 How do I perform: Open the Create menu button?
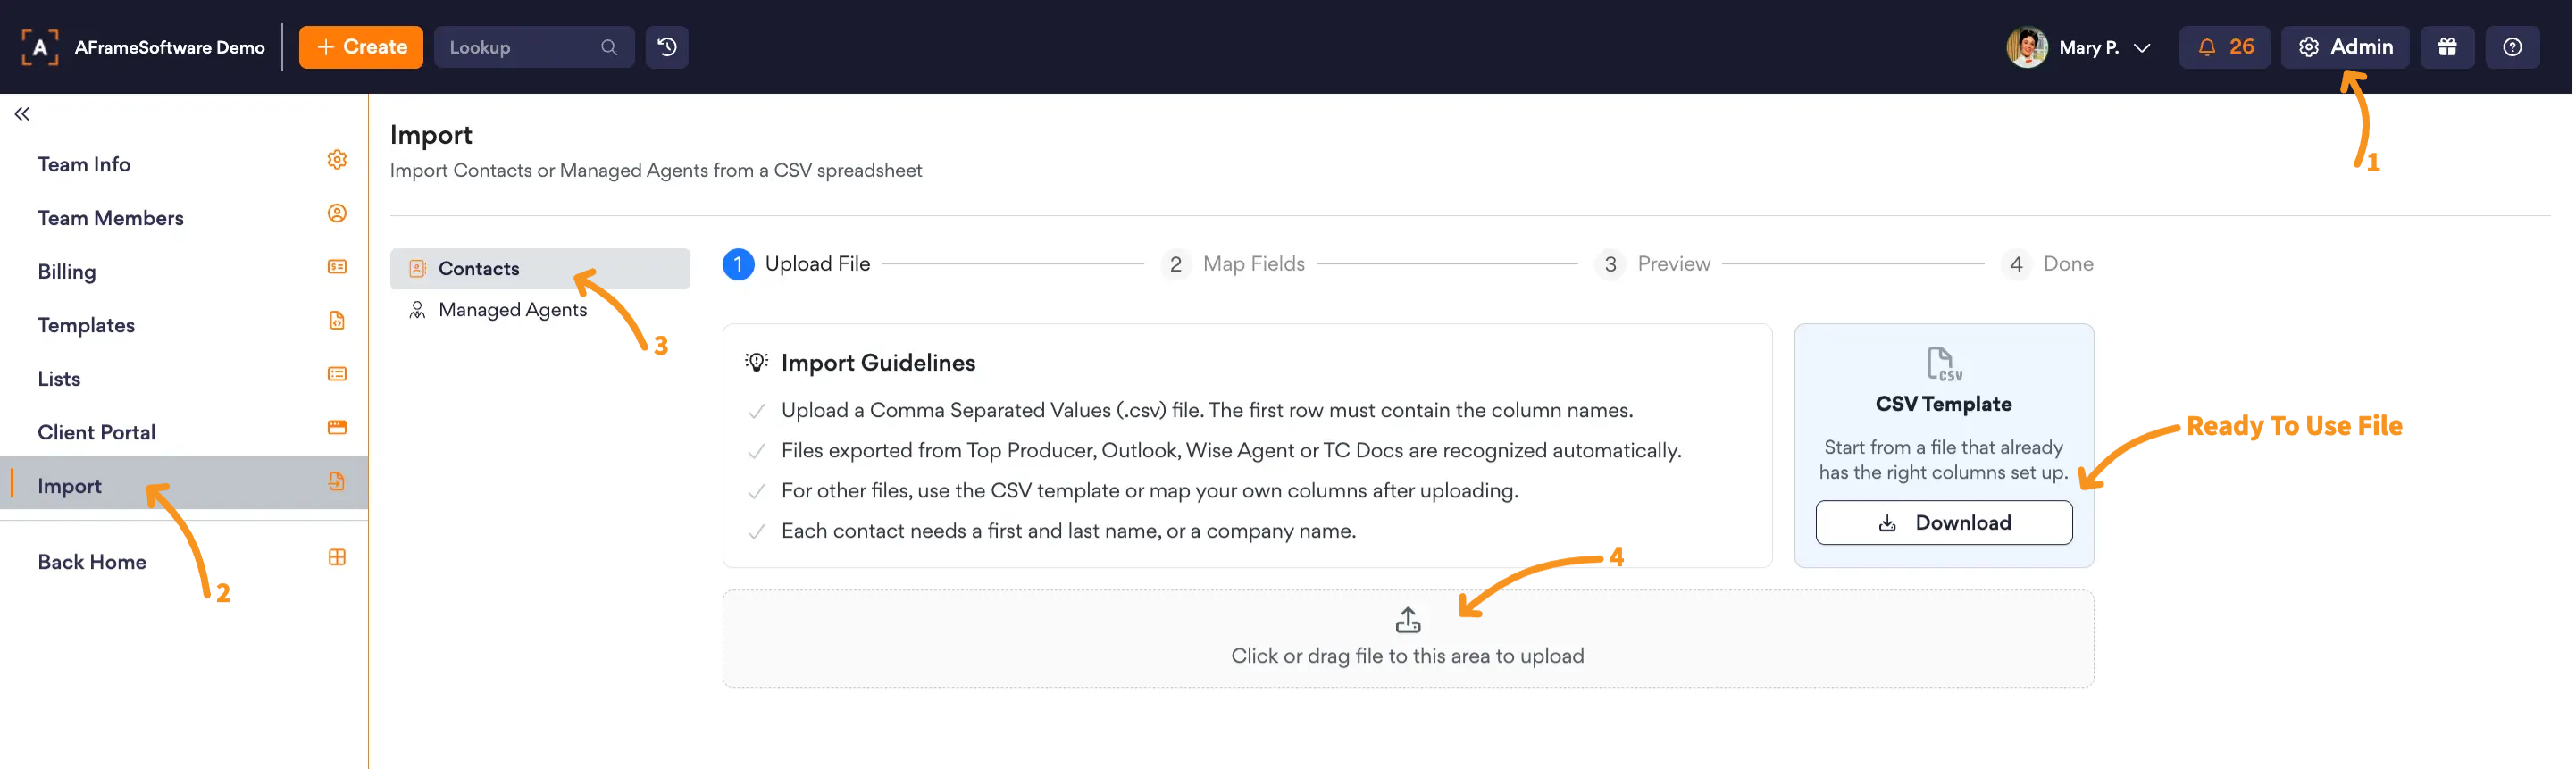pyautogui.click(x=361, y=47)
